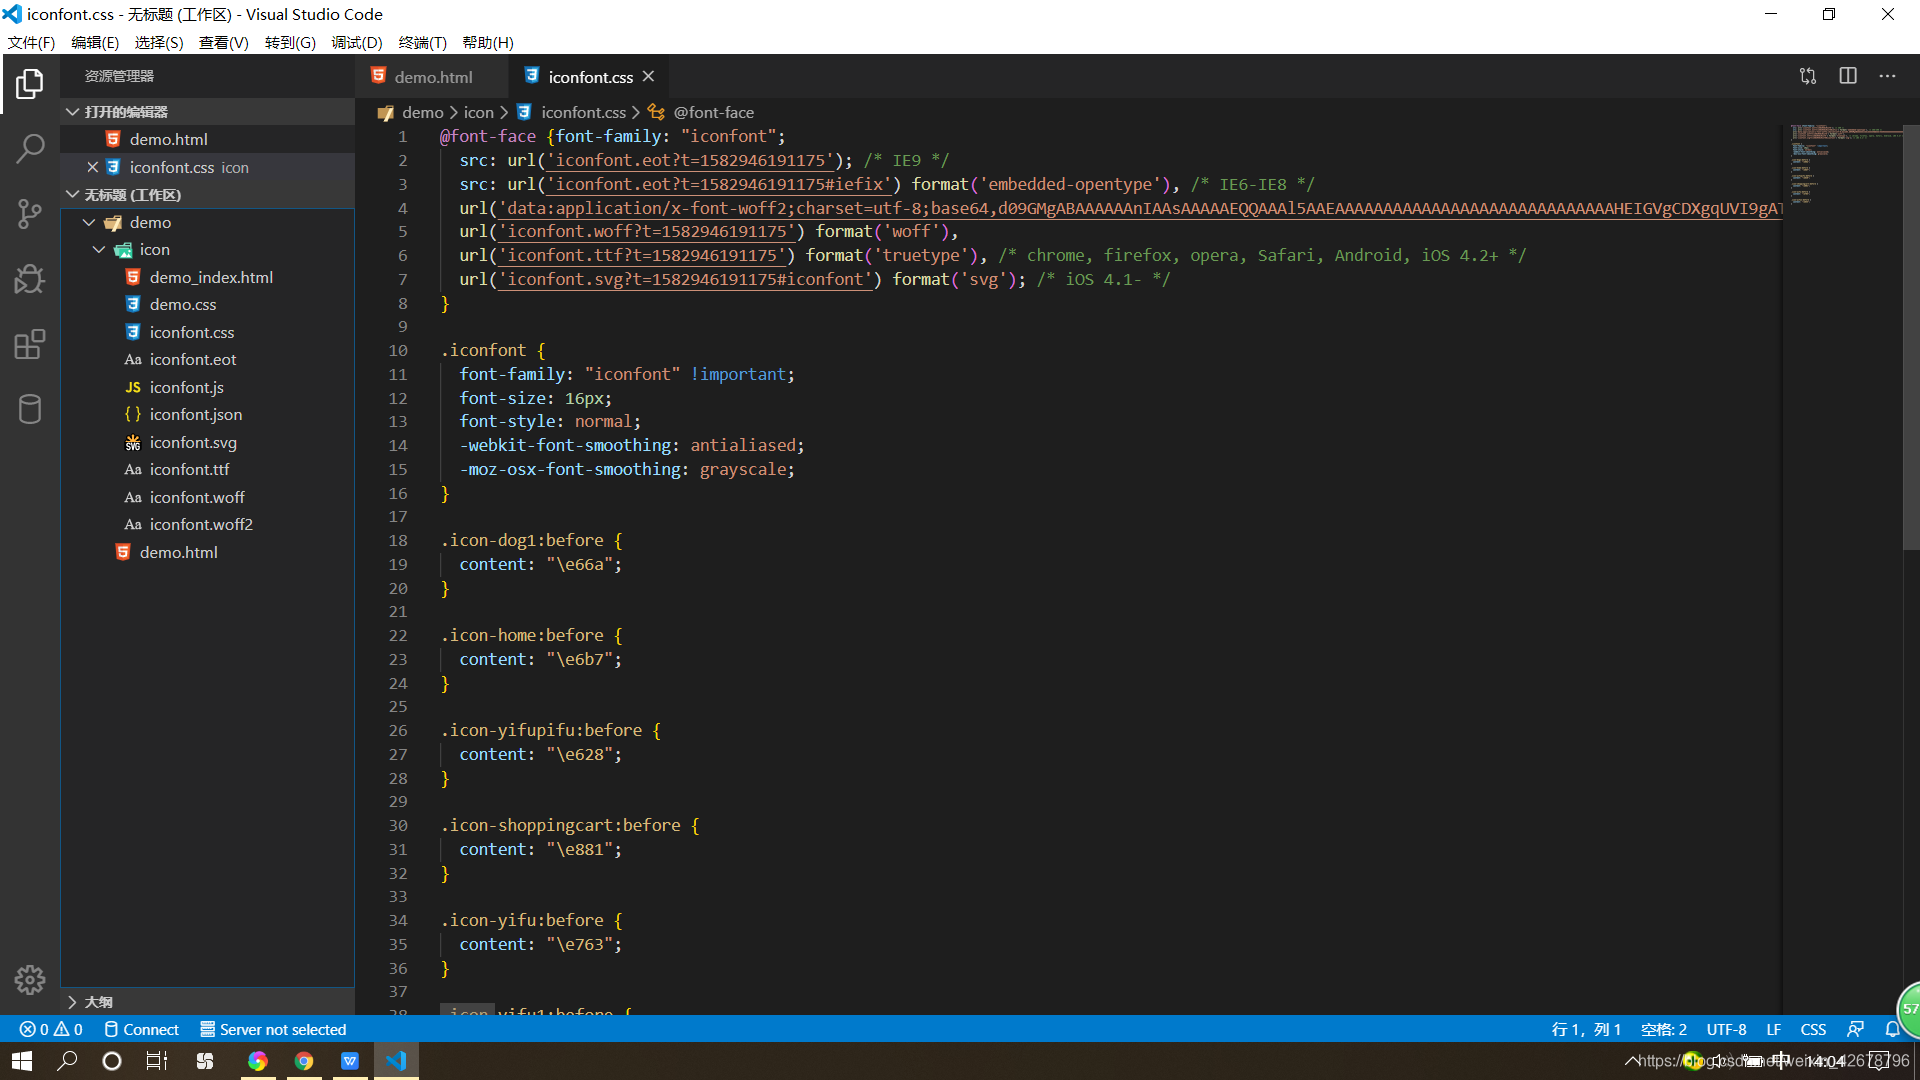Open iconfont.js in the file tree
The width and height of the screenshot is (1920, 1080).
(x=207, y=387)
